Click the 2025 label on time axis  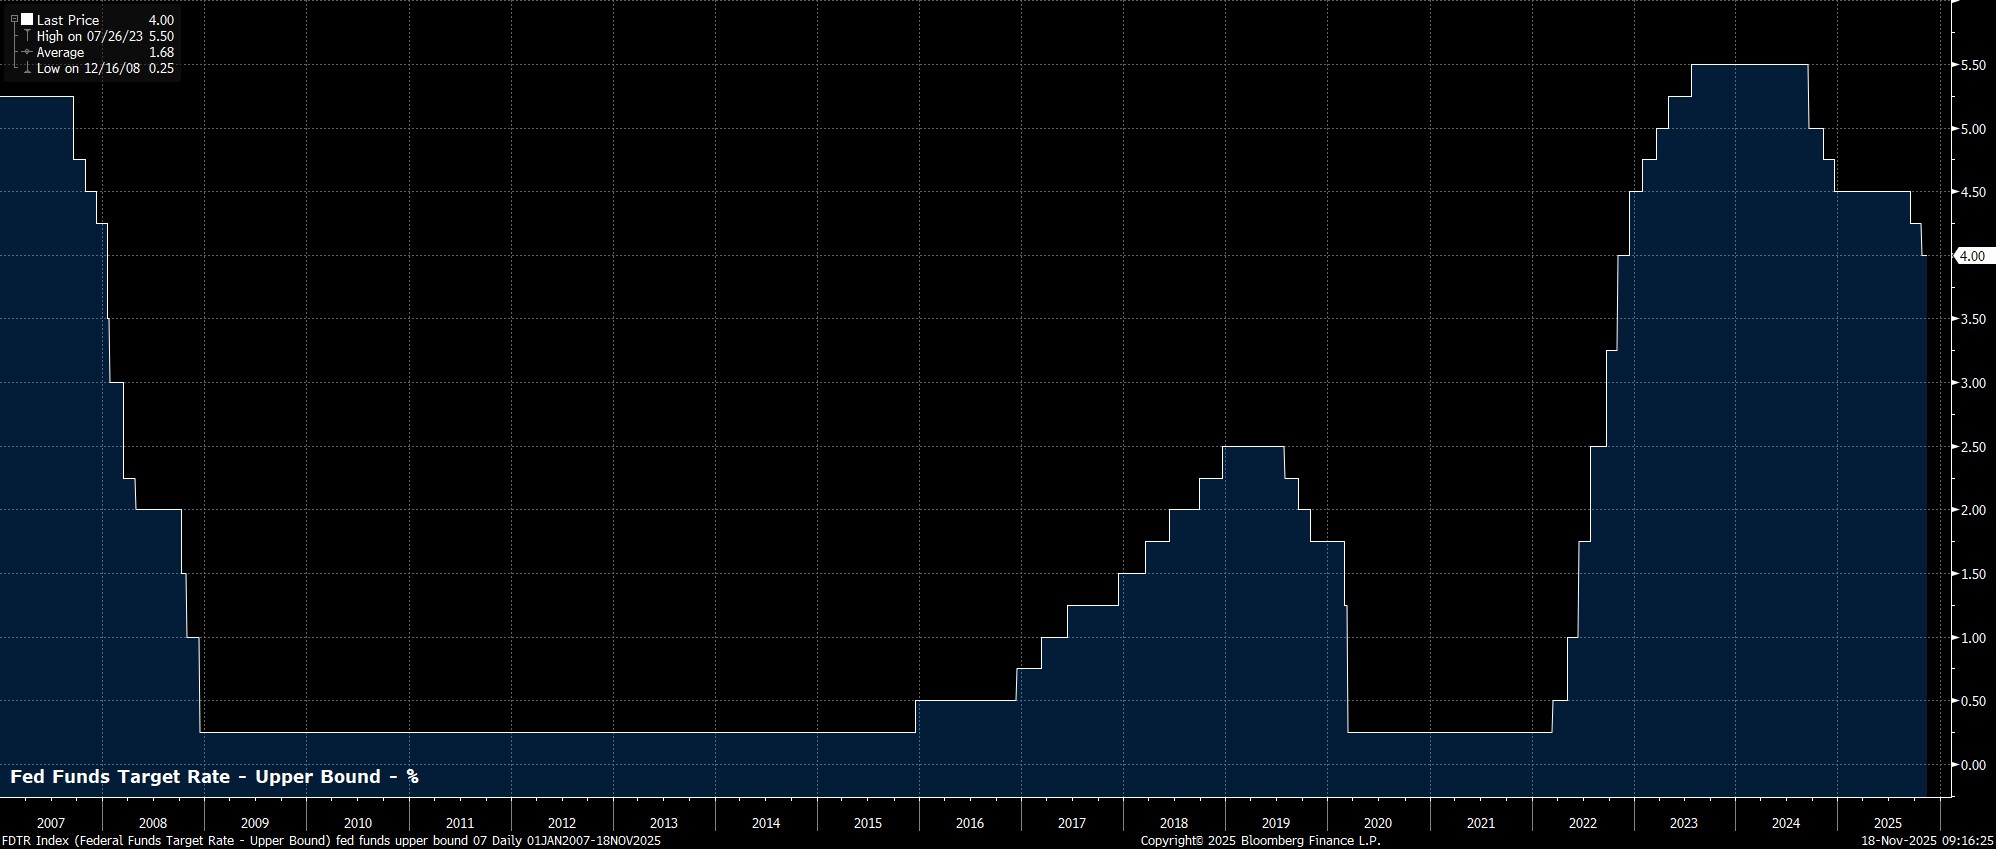point(1887,823)
